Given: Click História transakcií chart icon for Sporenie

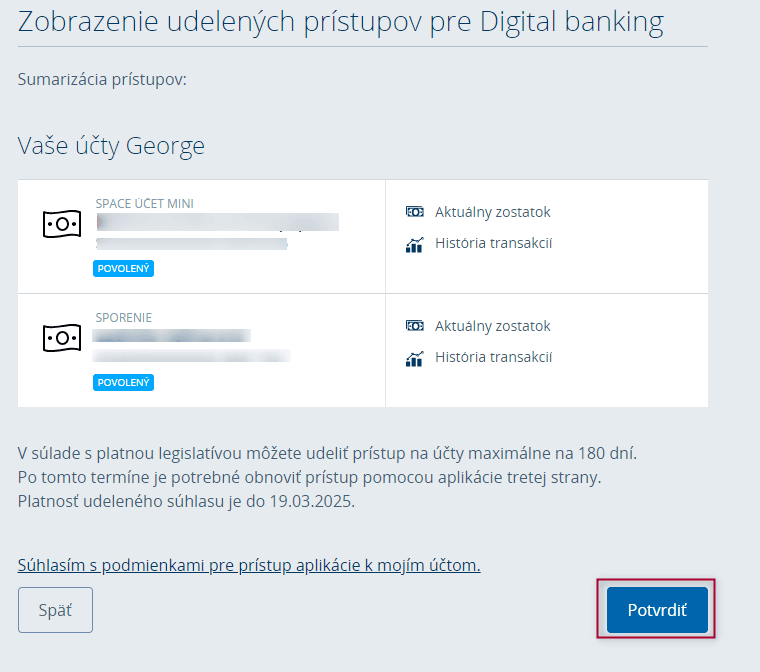Looking at the screenshot, I should coord(414,358).
